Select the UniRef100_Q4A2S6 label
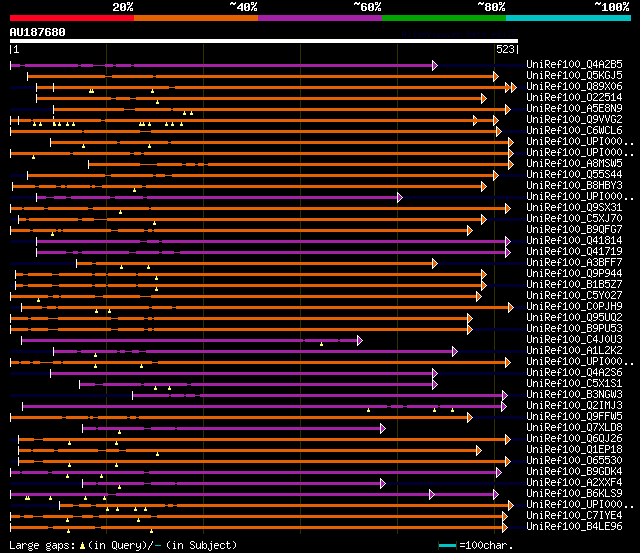Screen dimensions: 640x553 574,373
